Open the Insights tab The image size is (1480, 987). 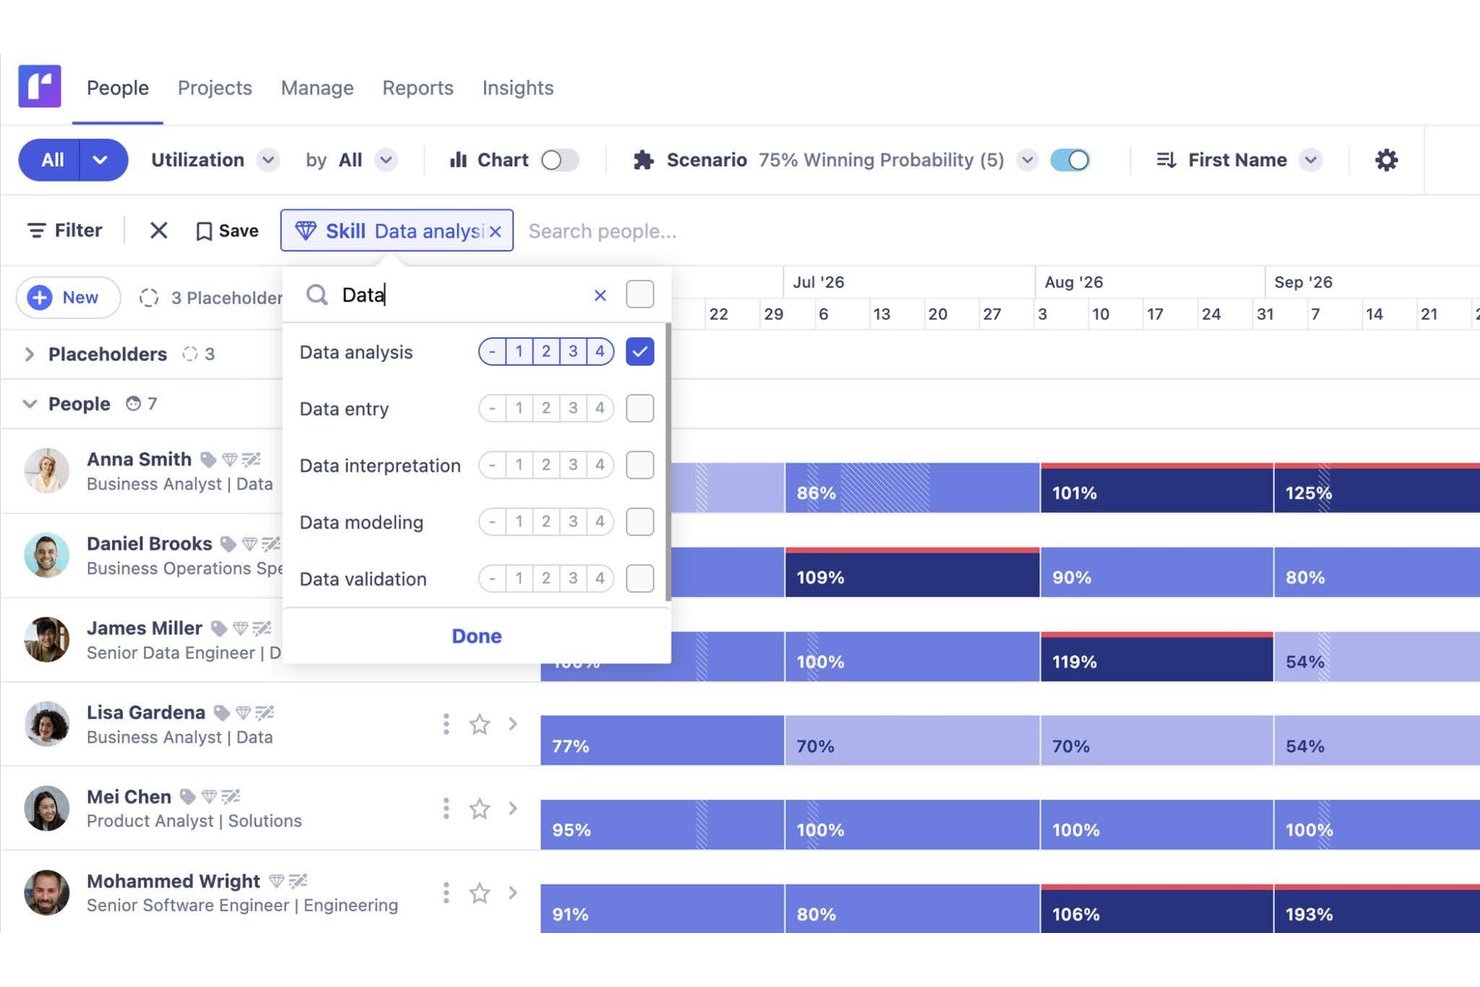point(518,88)
